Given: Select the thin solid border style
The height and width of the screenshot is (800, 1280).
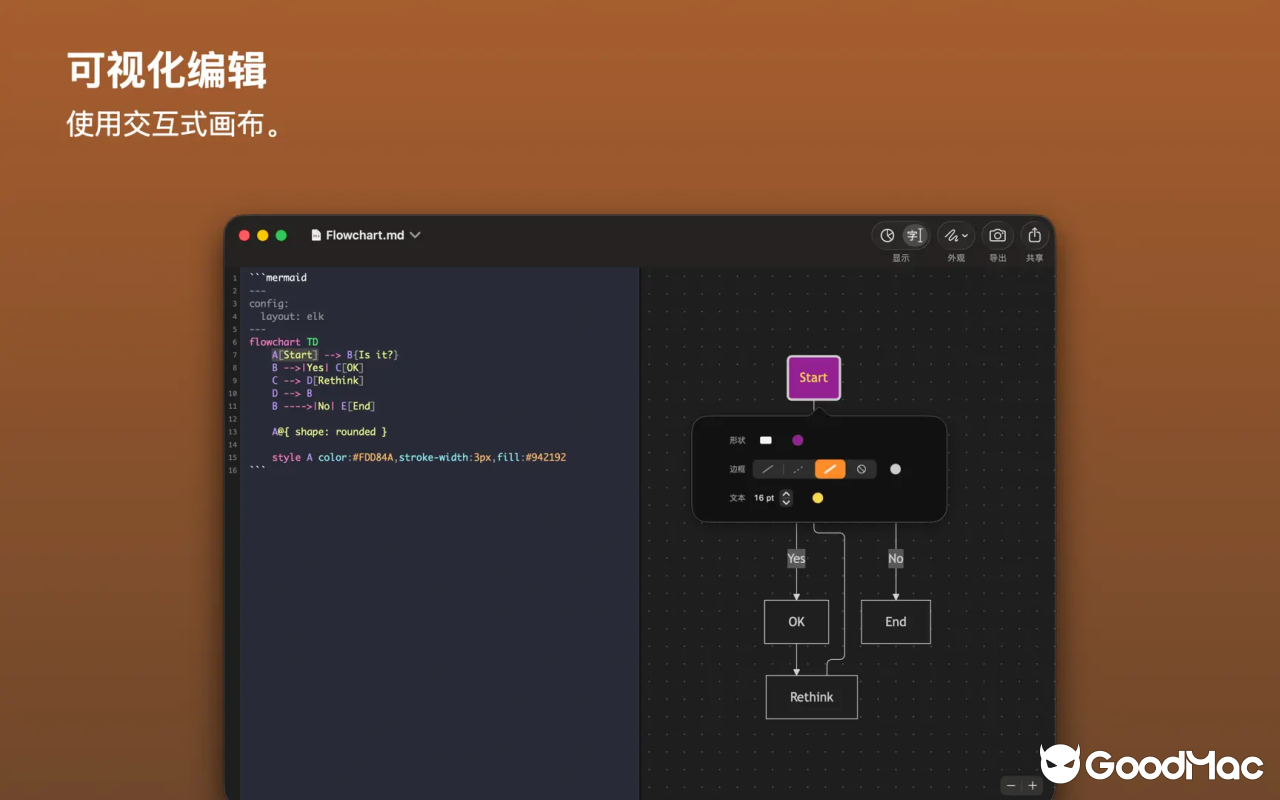Looking at the screenshot, I should [x=768, y=469].
